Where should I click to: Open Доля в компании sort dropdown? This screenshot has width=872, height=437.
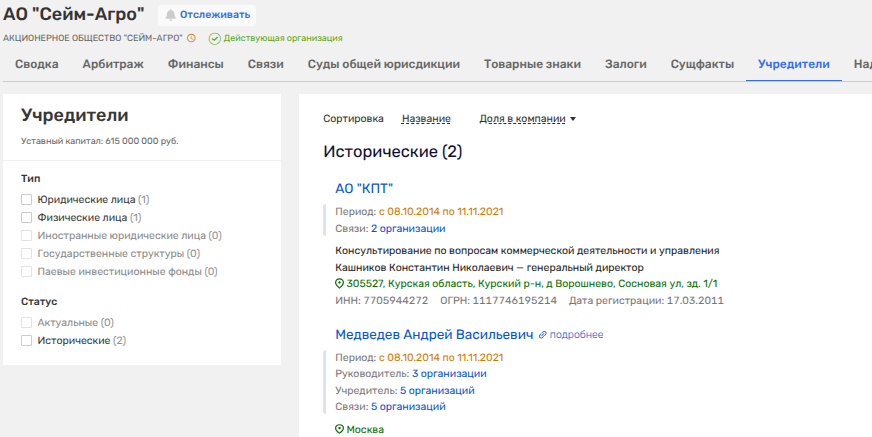tap(528, 119)
